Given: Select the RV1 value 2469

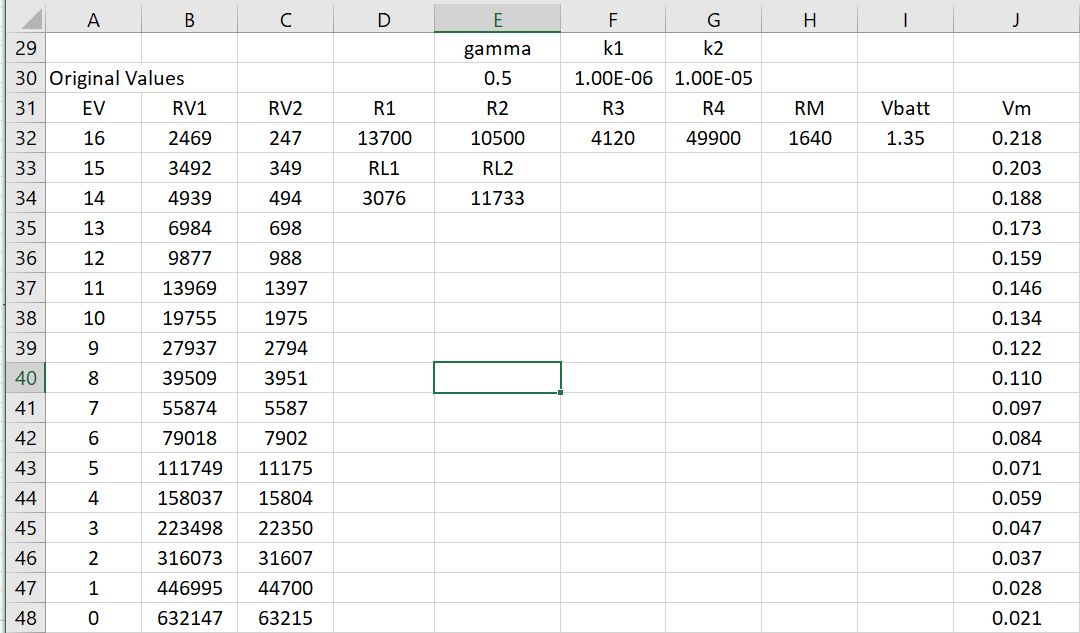Looking at the screenshot, I should tap(189, 138).
